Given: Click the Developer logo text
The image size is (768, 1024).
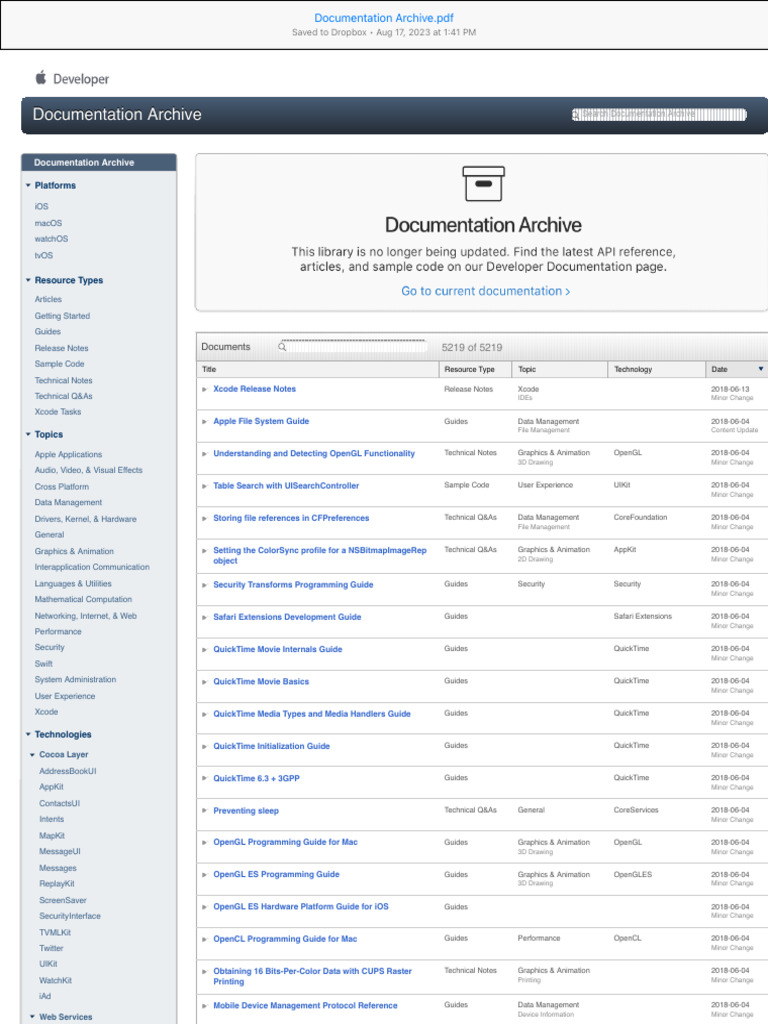Looking at the screenshot, I should click(81, 79).
